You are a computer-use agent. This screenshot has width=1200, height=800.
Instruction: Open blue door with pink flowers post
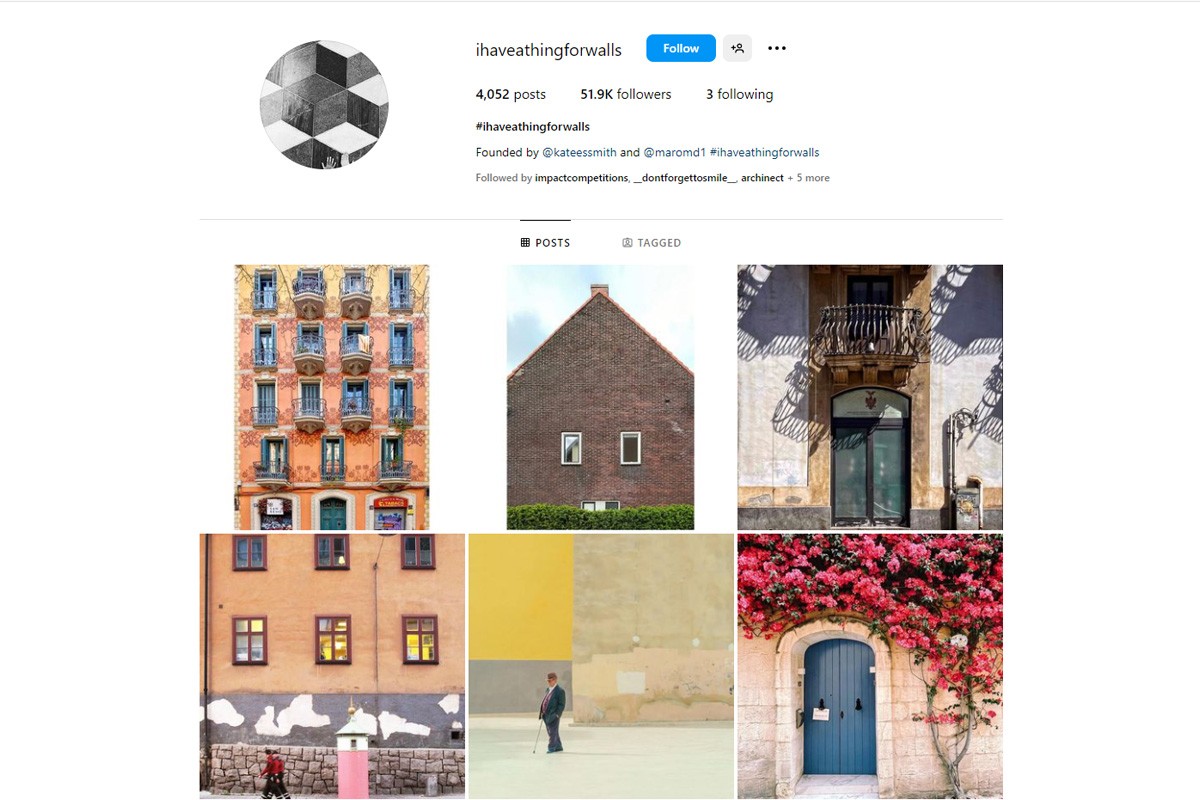point(870,666)
